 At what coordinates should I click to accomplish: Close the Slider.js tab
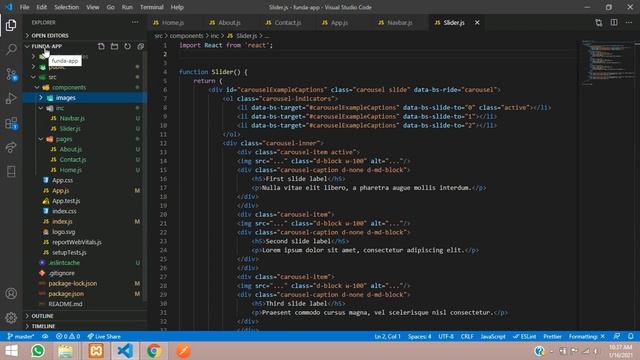(477, 22)
